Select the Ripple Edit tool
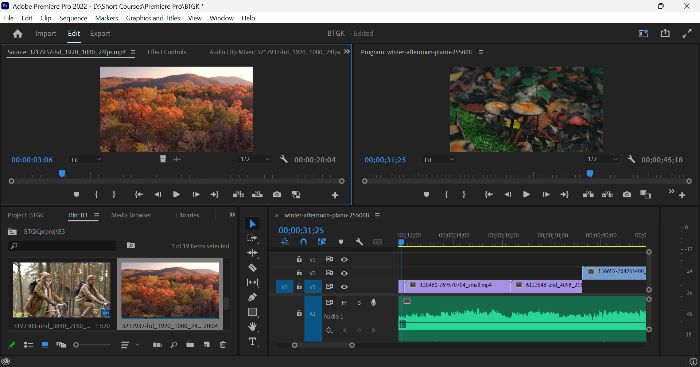 pos(253,253)
